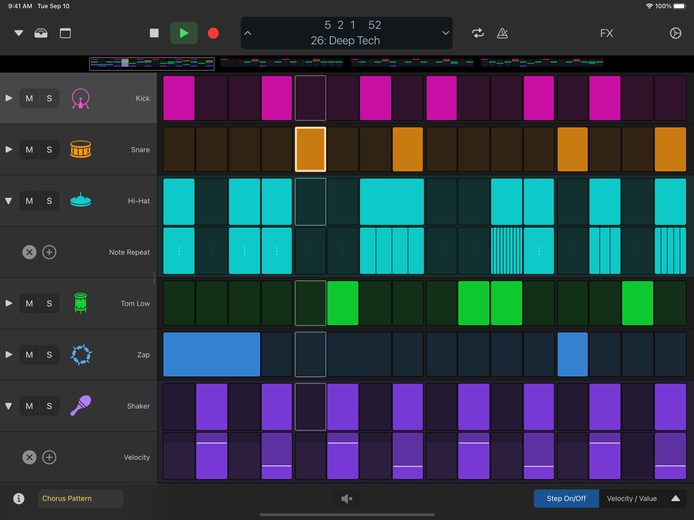The width and height of the screenshot is (694, 520).
Task: Click the Chorus Pattern name field
Action: [81, 499]
